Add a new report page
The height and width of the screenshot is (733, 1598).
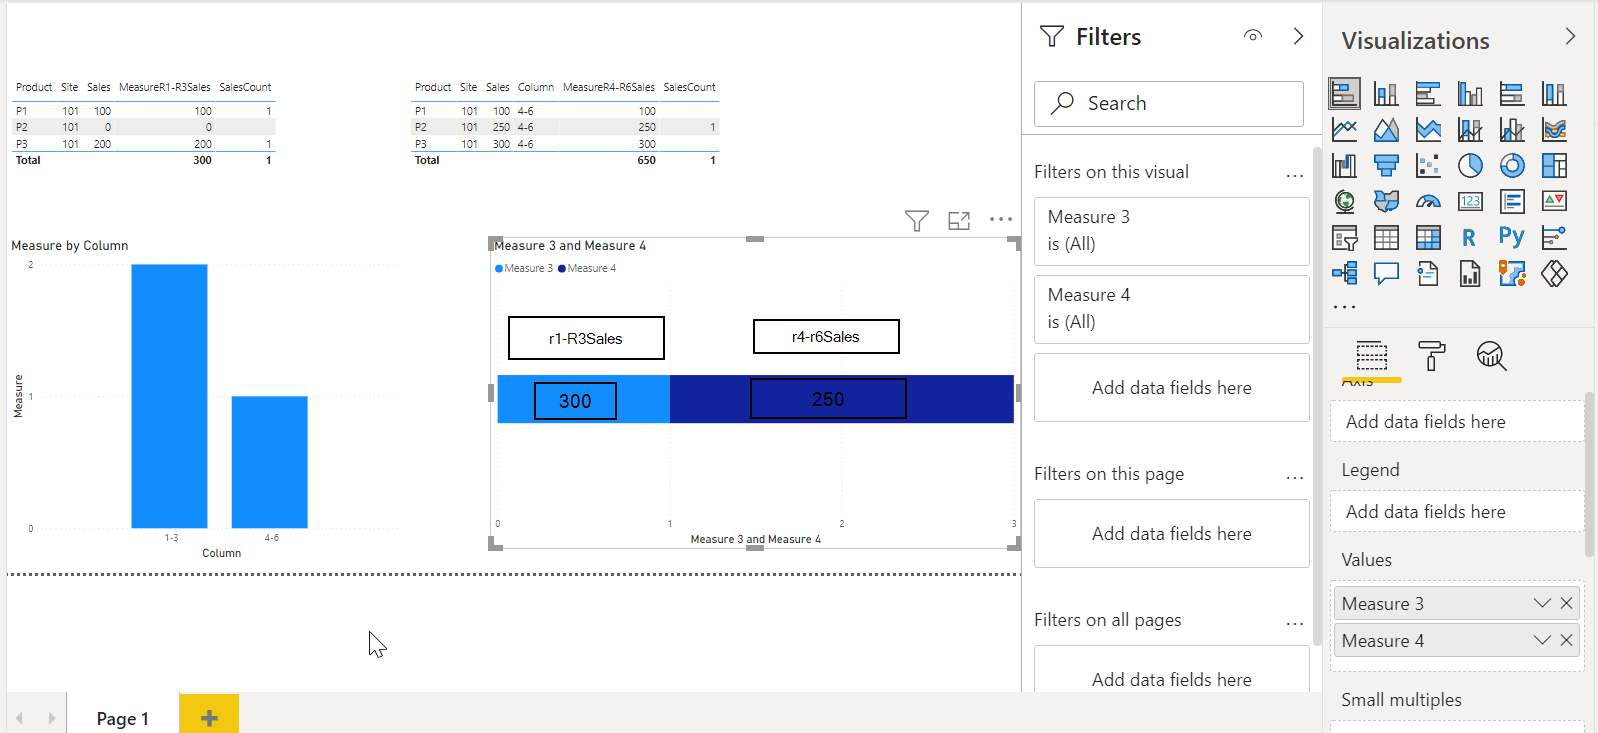(209, 718)
